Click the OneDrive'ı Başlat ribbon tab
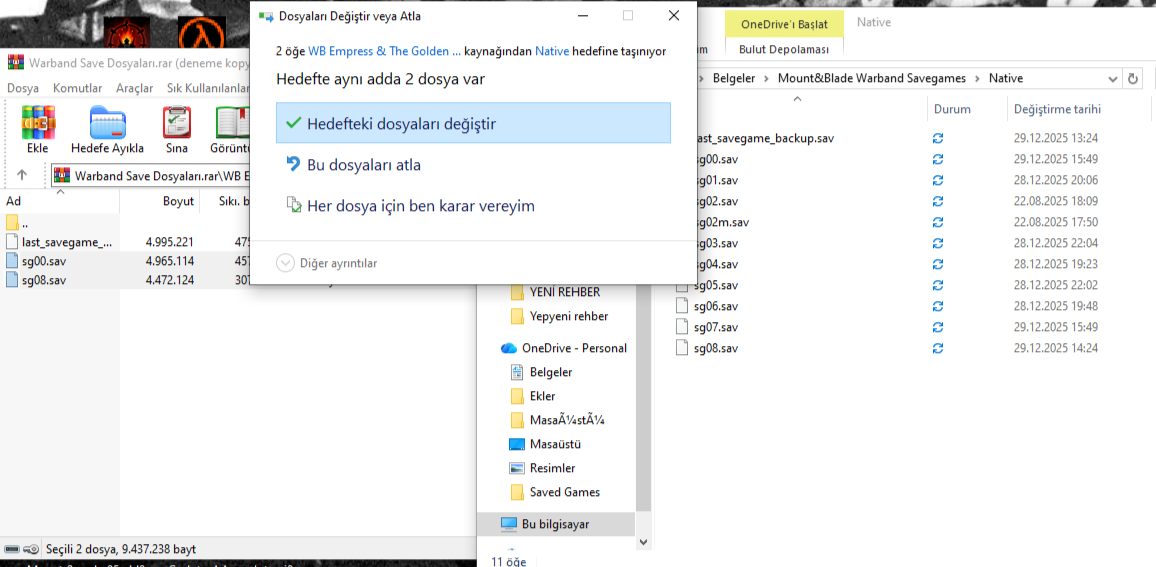1156x567 pixels. point(784,24)
